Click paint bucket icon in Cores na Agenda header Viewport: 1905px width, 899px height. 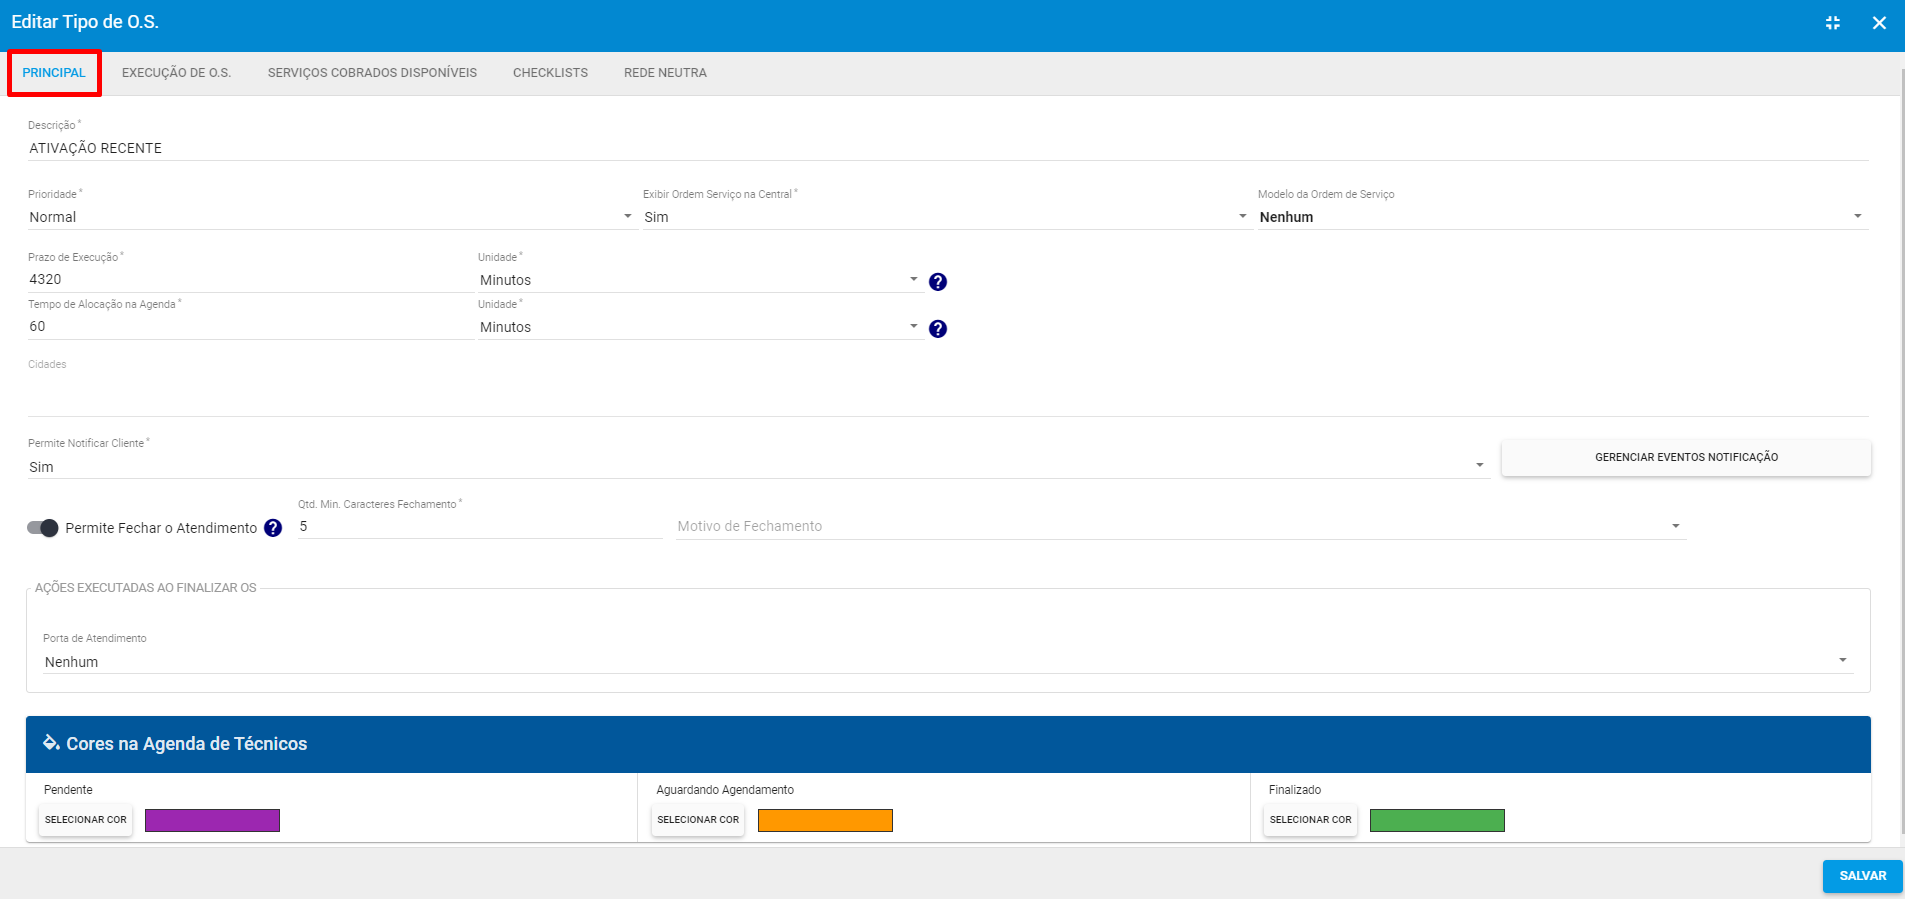pyautogui.click(x=51, y=742)
